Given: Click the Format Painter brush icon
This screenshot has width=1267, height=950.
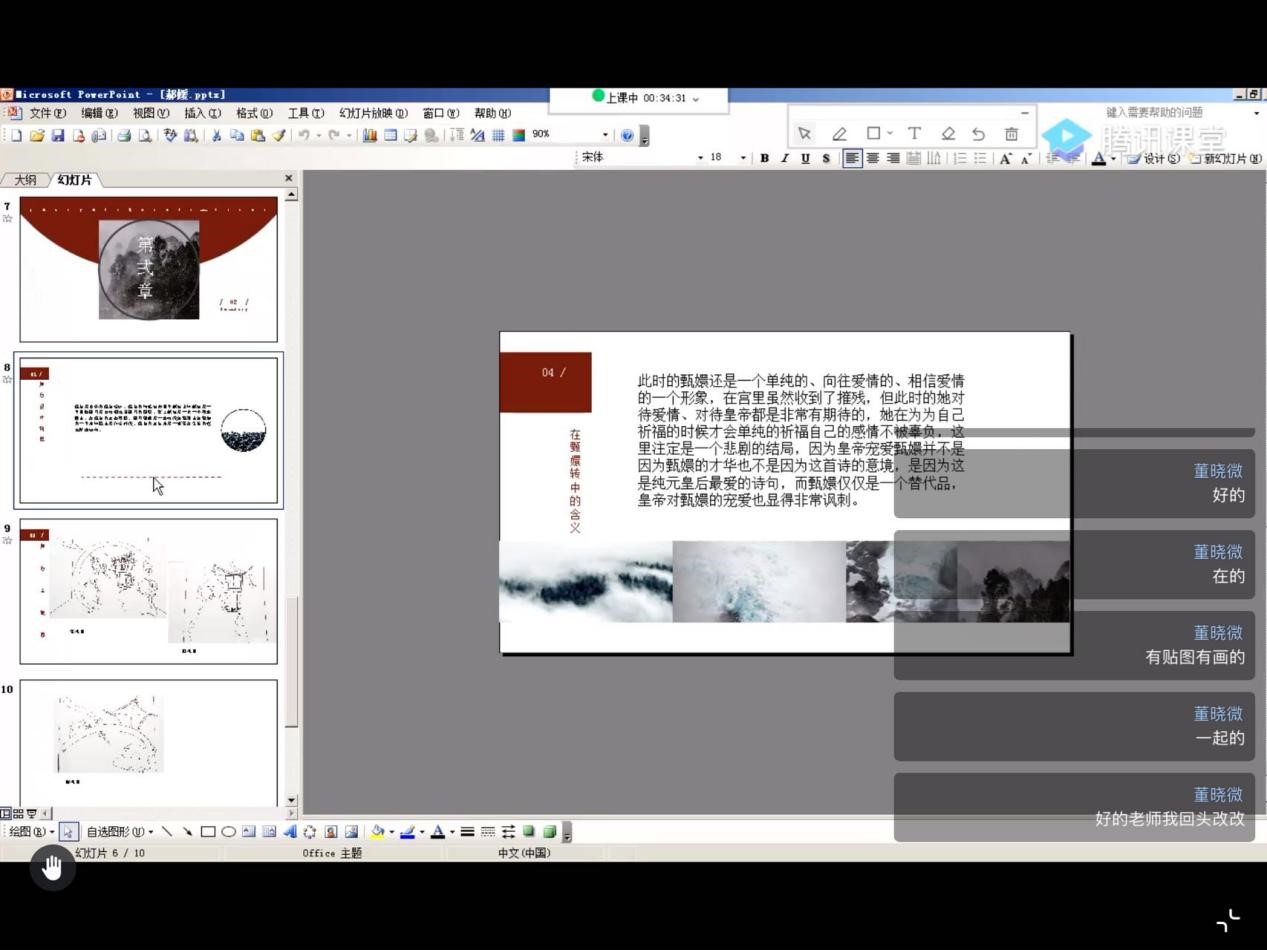Looking at the screenshot, I should (x=279, y=135).
